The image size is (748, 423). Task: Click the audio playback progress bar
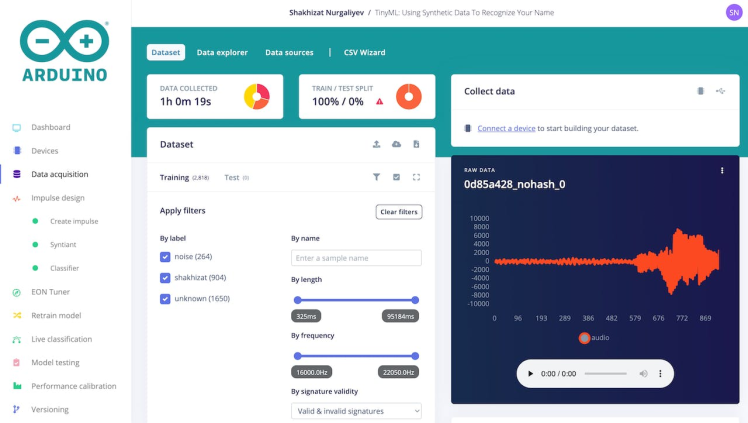click(606, 373)
